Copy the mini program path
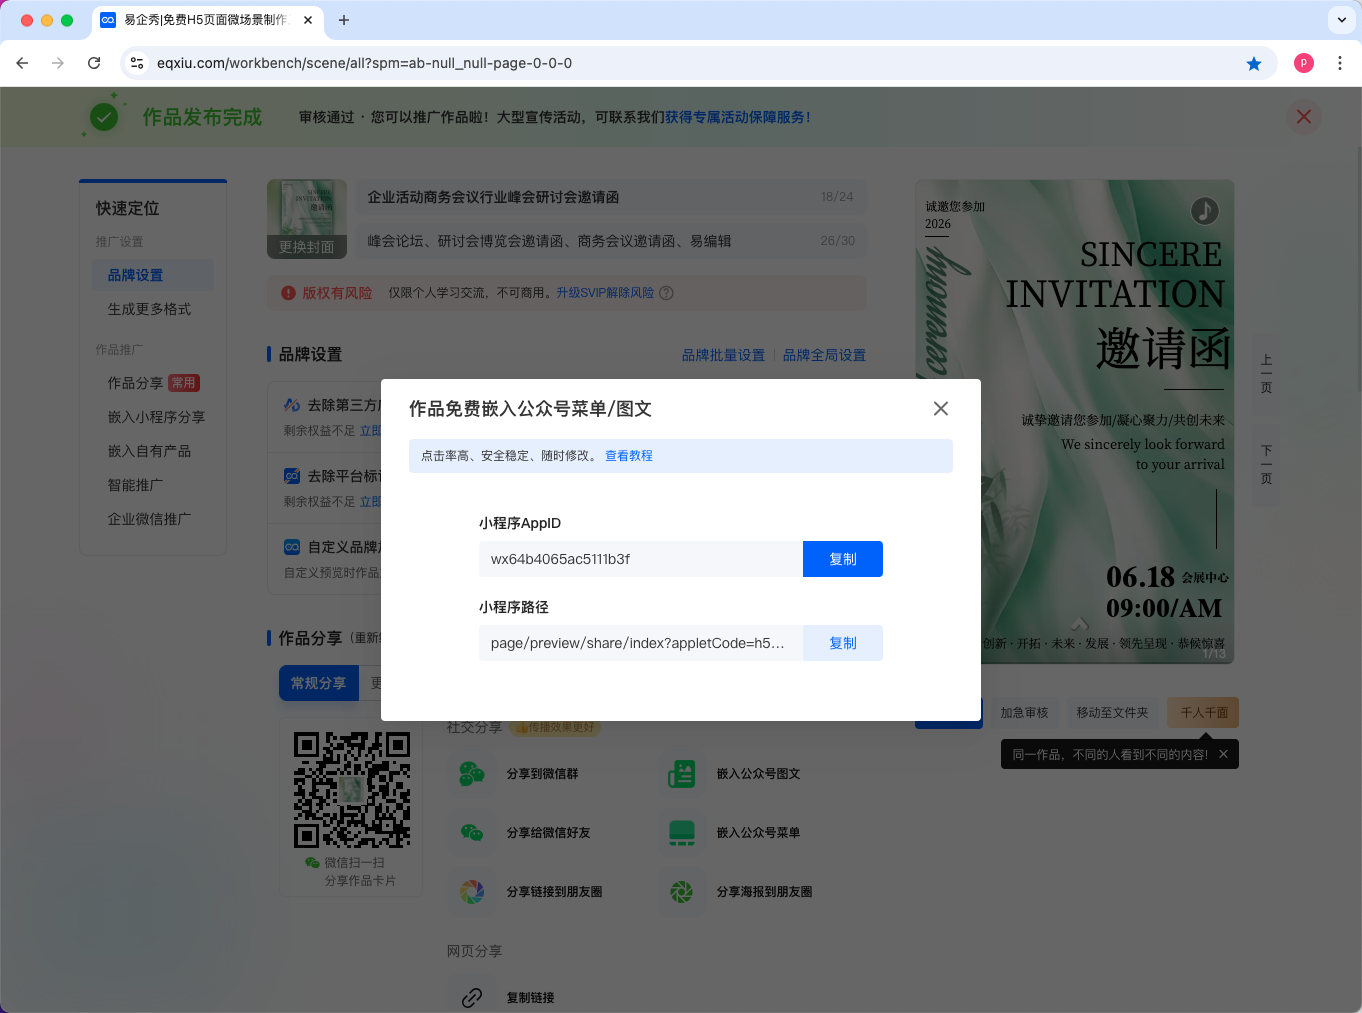This screenshot has width=1362, height=1013. point(842,643)
